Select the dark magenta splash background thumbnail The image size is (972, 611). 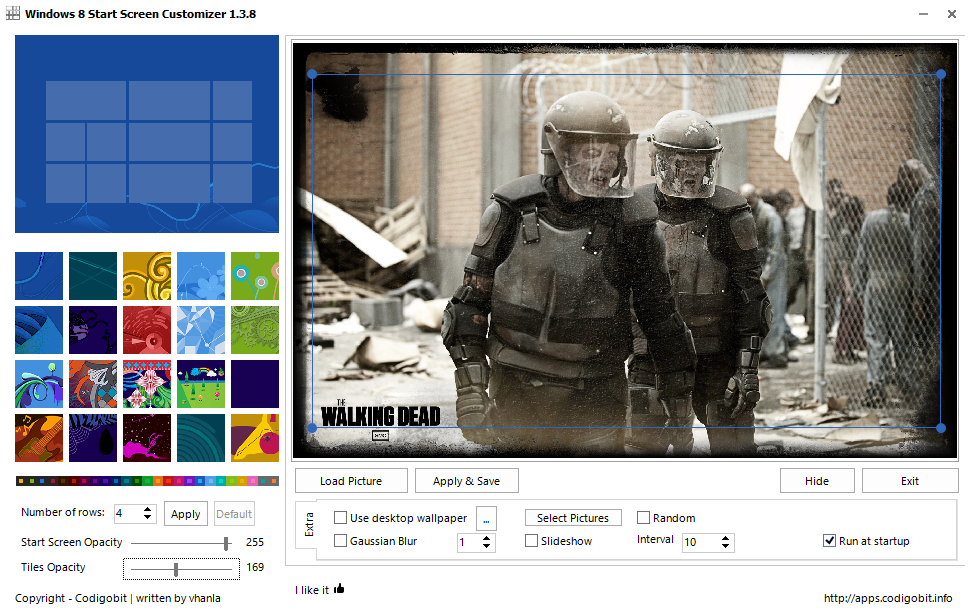tap(147, 438)
